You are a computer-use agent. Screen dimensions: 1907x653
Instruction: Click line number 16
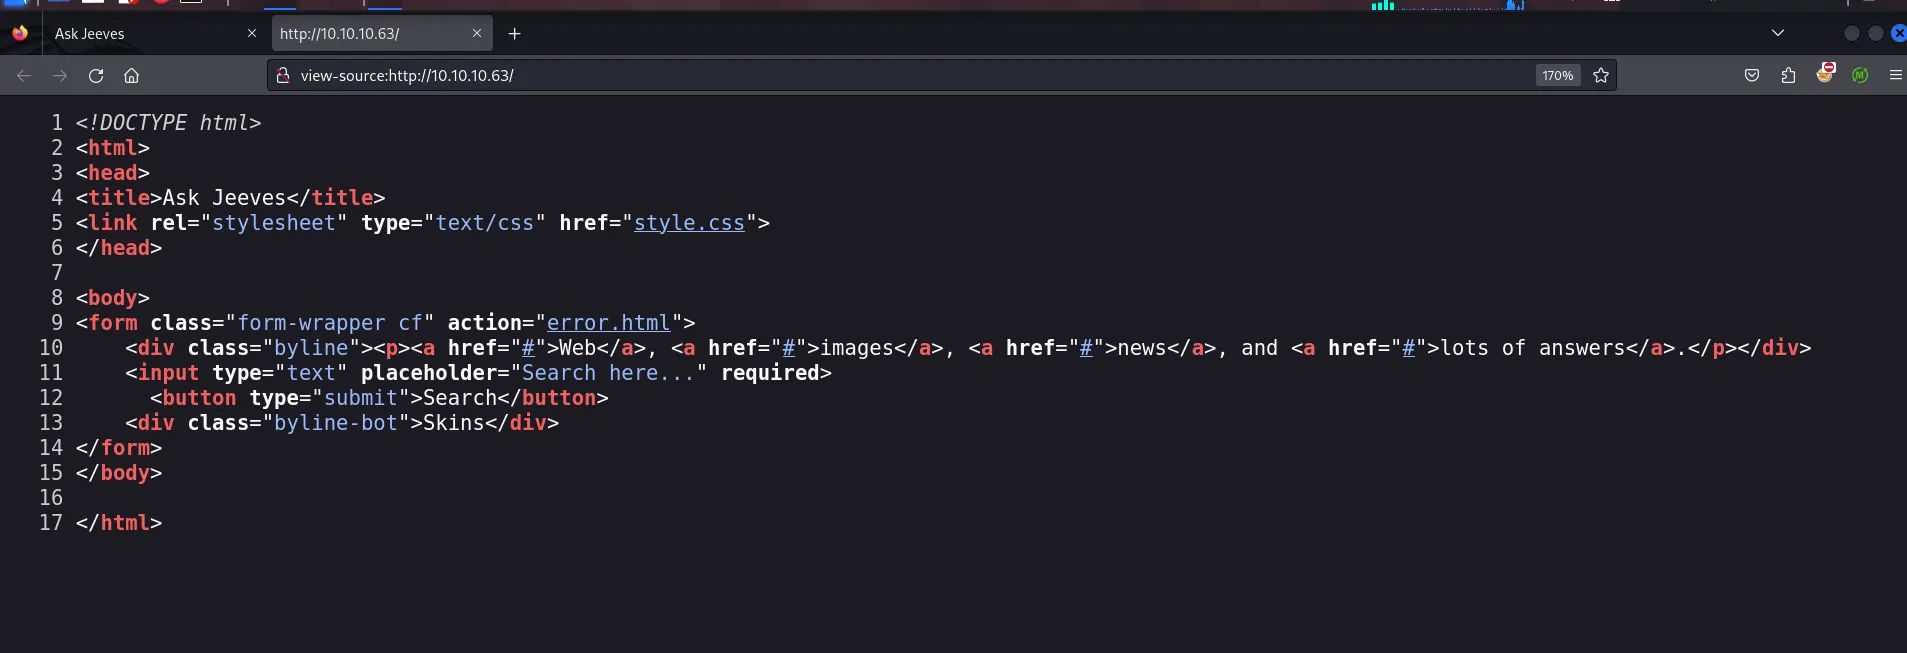(51, 498)
